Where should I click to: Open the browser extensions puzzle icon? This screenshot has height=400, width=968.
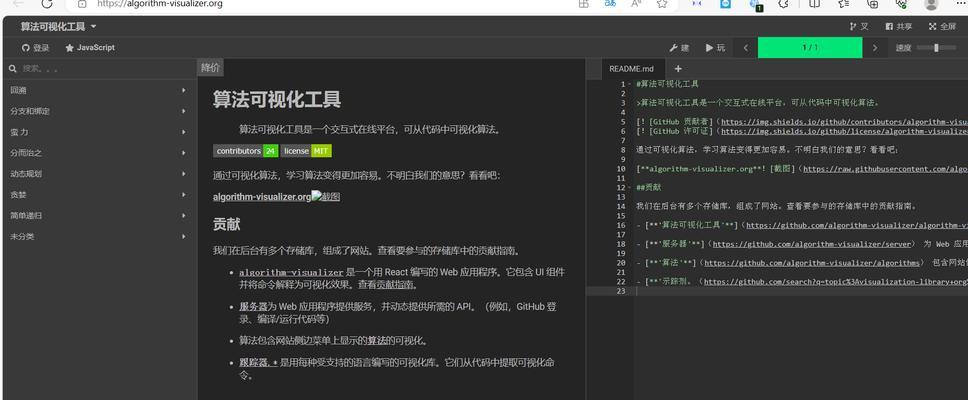coord(783,4)
